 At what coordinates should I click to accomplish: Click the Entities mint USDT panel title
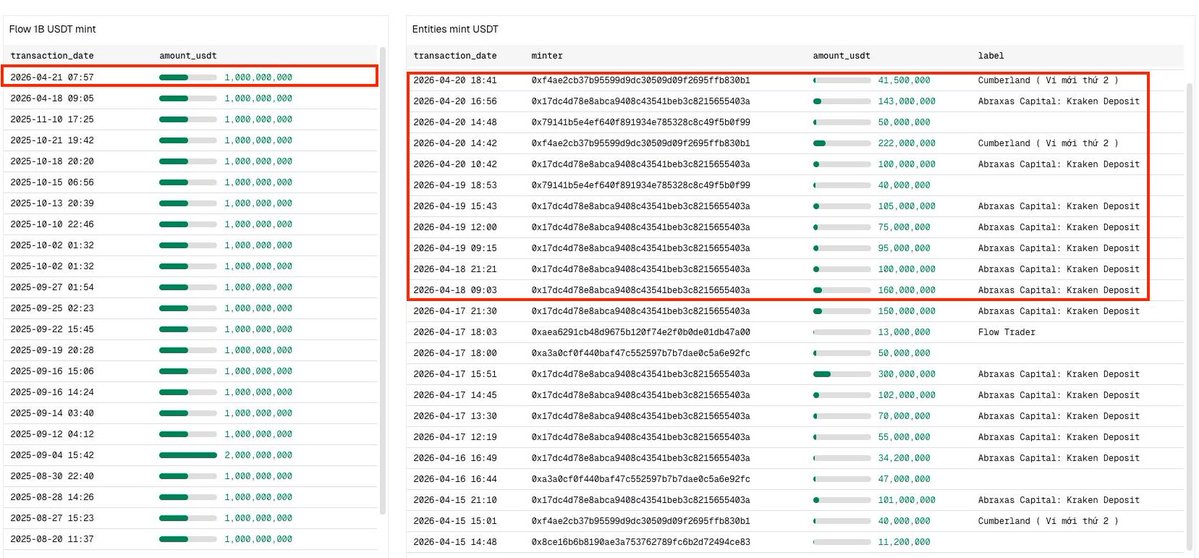[455, 30]
